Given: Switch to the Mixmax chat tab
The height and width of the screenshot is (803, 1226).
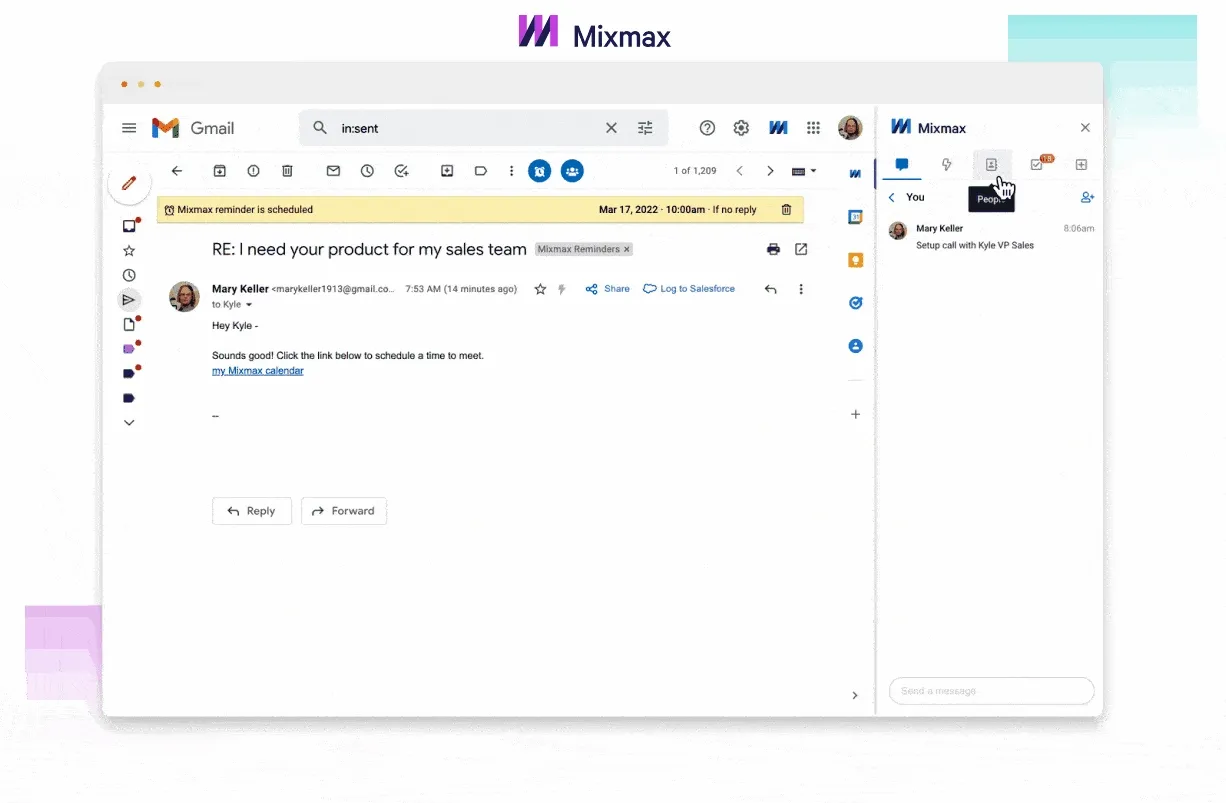Looking at the screenshot, I should point(902,165).
